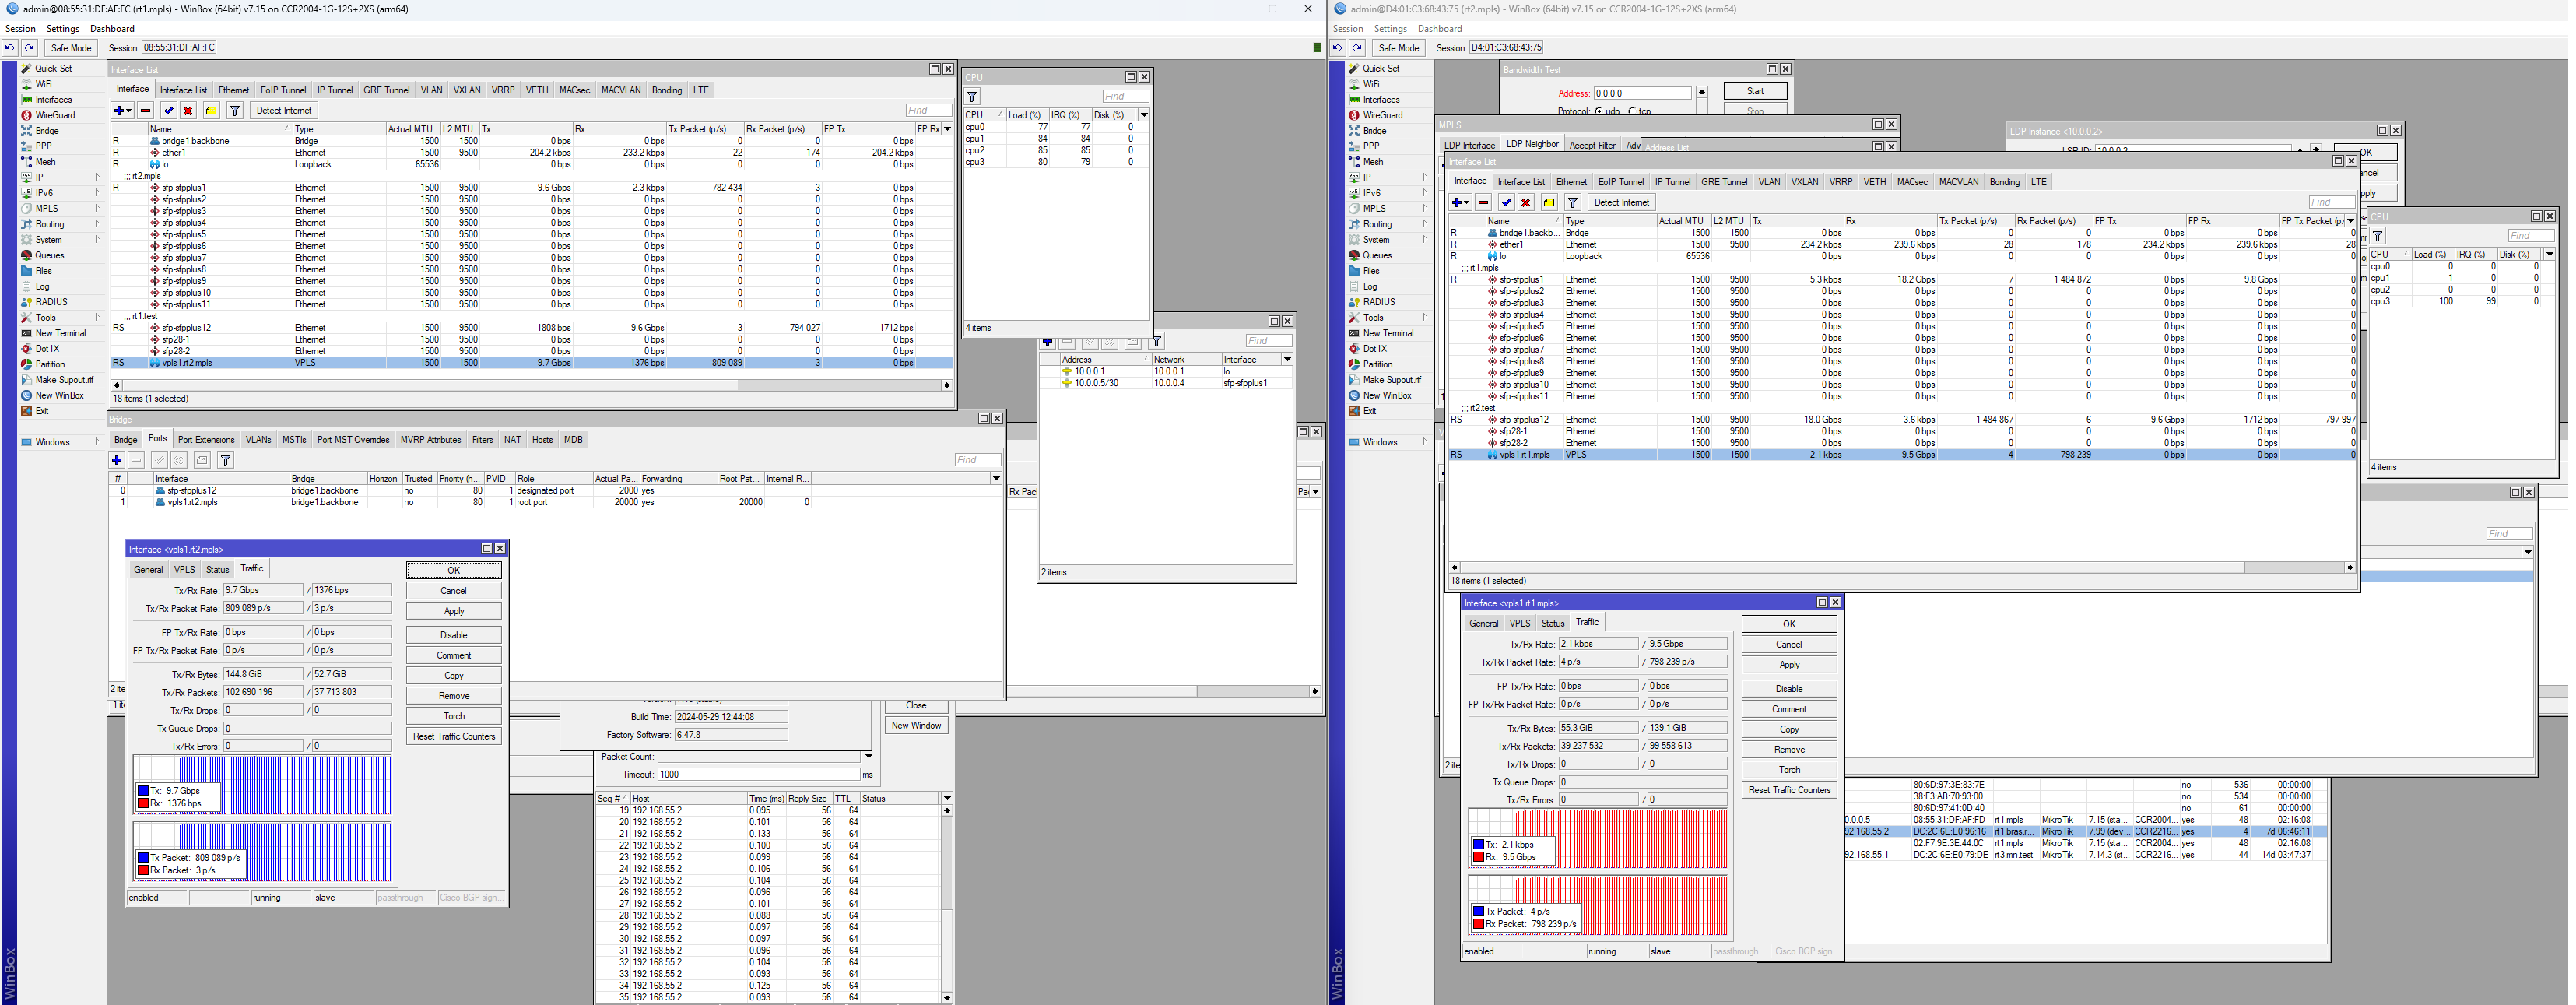
Task: Click the red minus Remove icon in rt1.mpls Interface List
Action: click(x=146, y=111)
